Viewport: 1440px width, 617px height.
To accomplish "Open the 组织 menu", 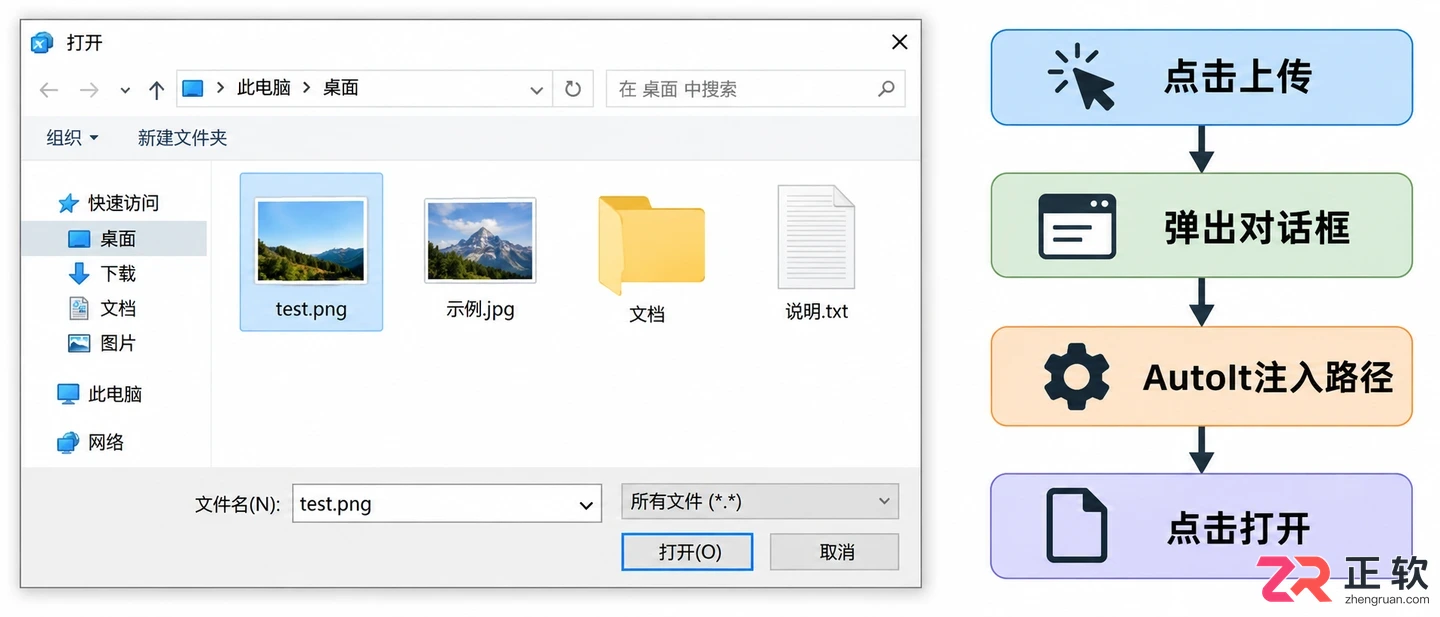I will click(x=72, y=138).
